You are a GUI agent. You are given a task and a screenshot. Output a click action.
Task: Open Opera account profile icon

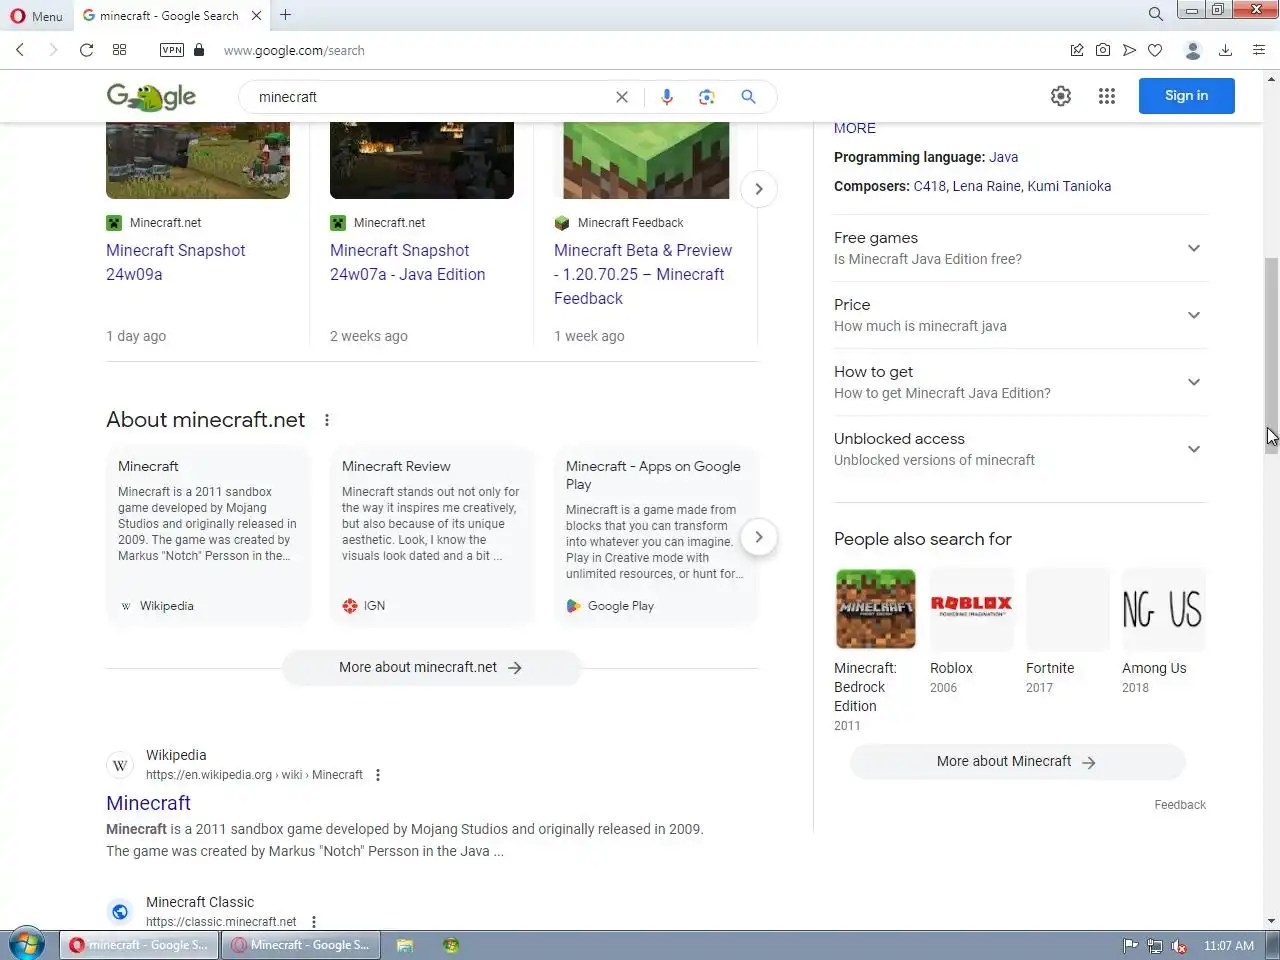[x=1192, y=50]
